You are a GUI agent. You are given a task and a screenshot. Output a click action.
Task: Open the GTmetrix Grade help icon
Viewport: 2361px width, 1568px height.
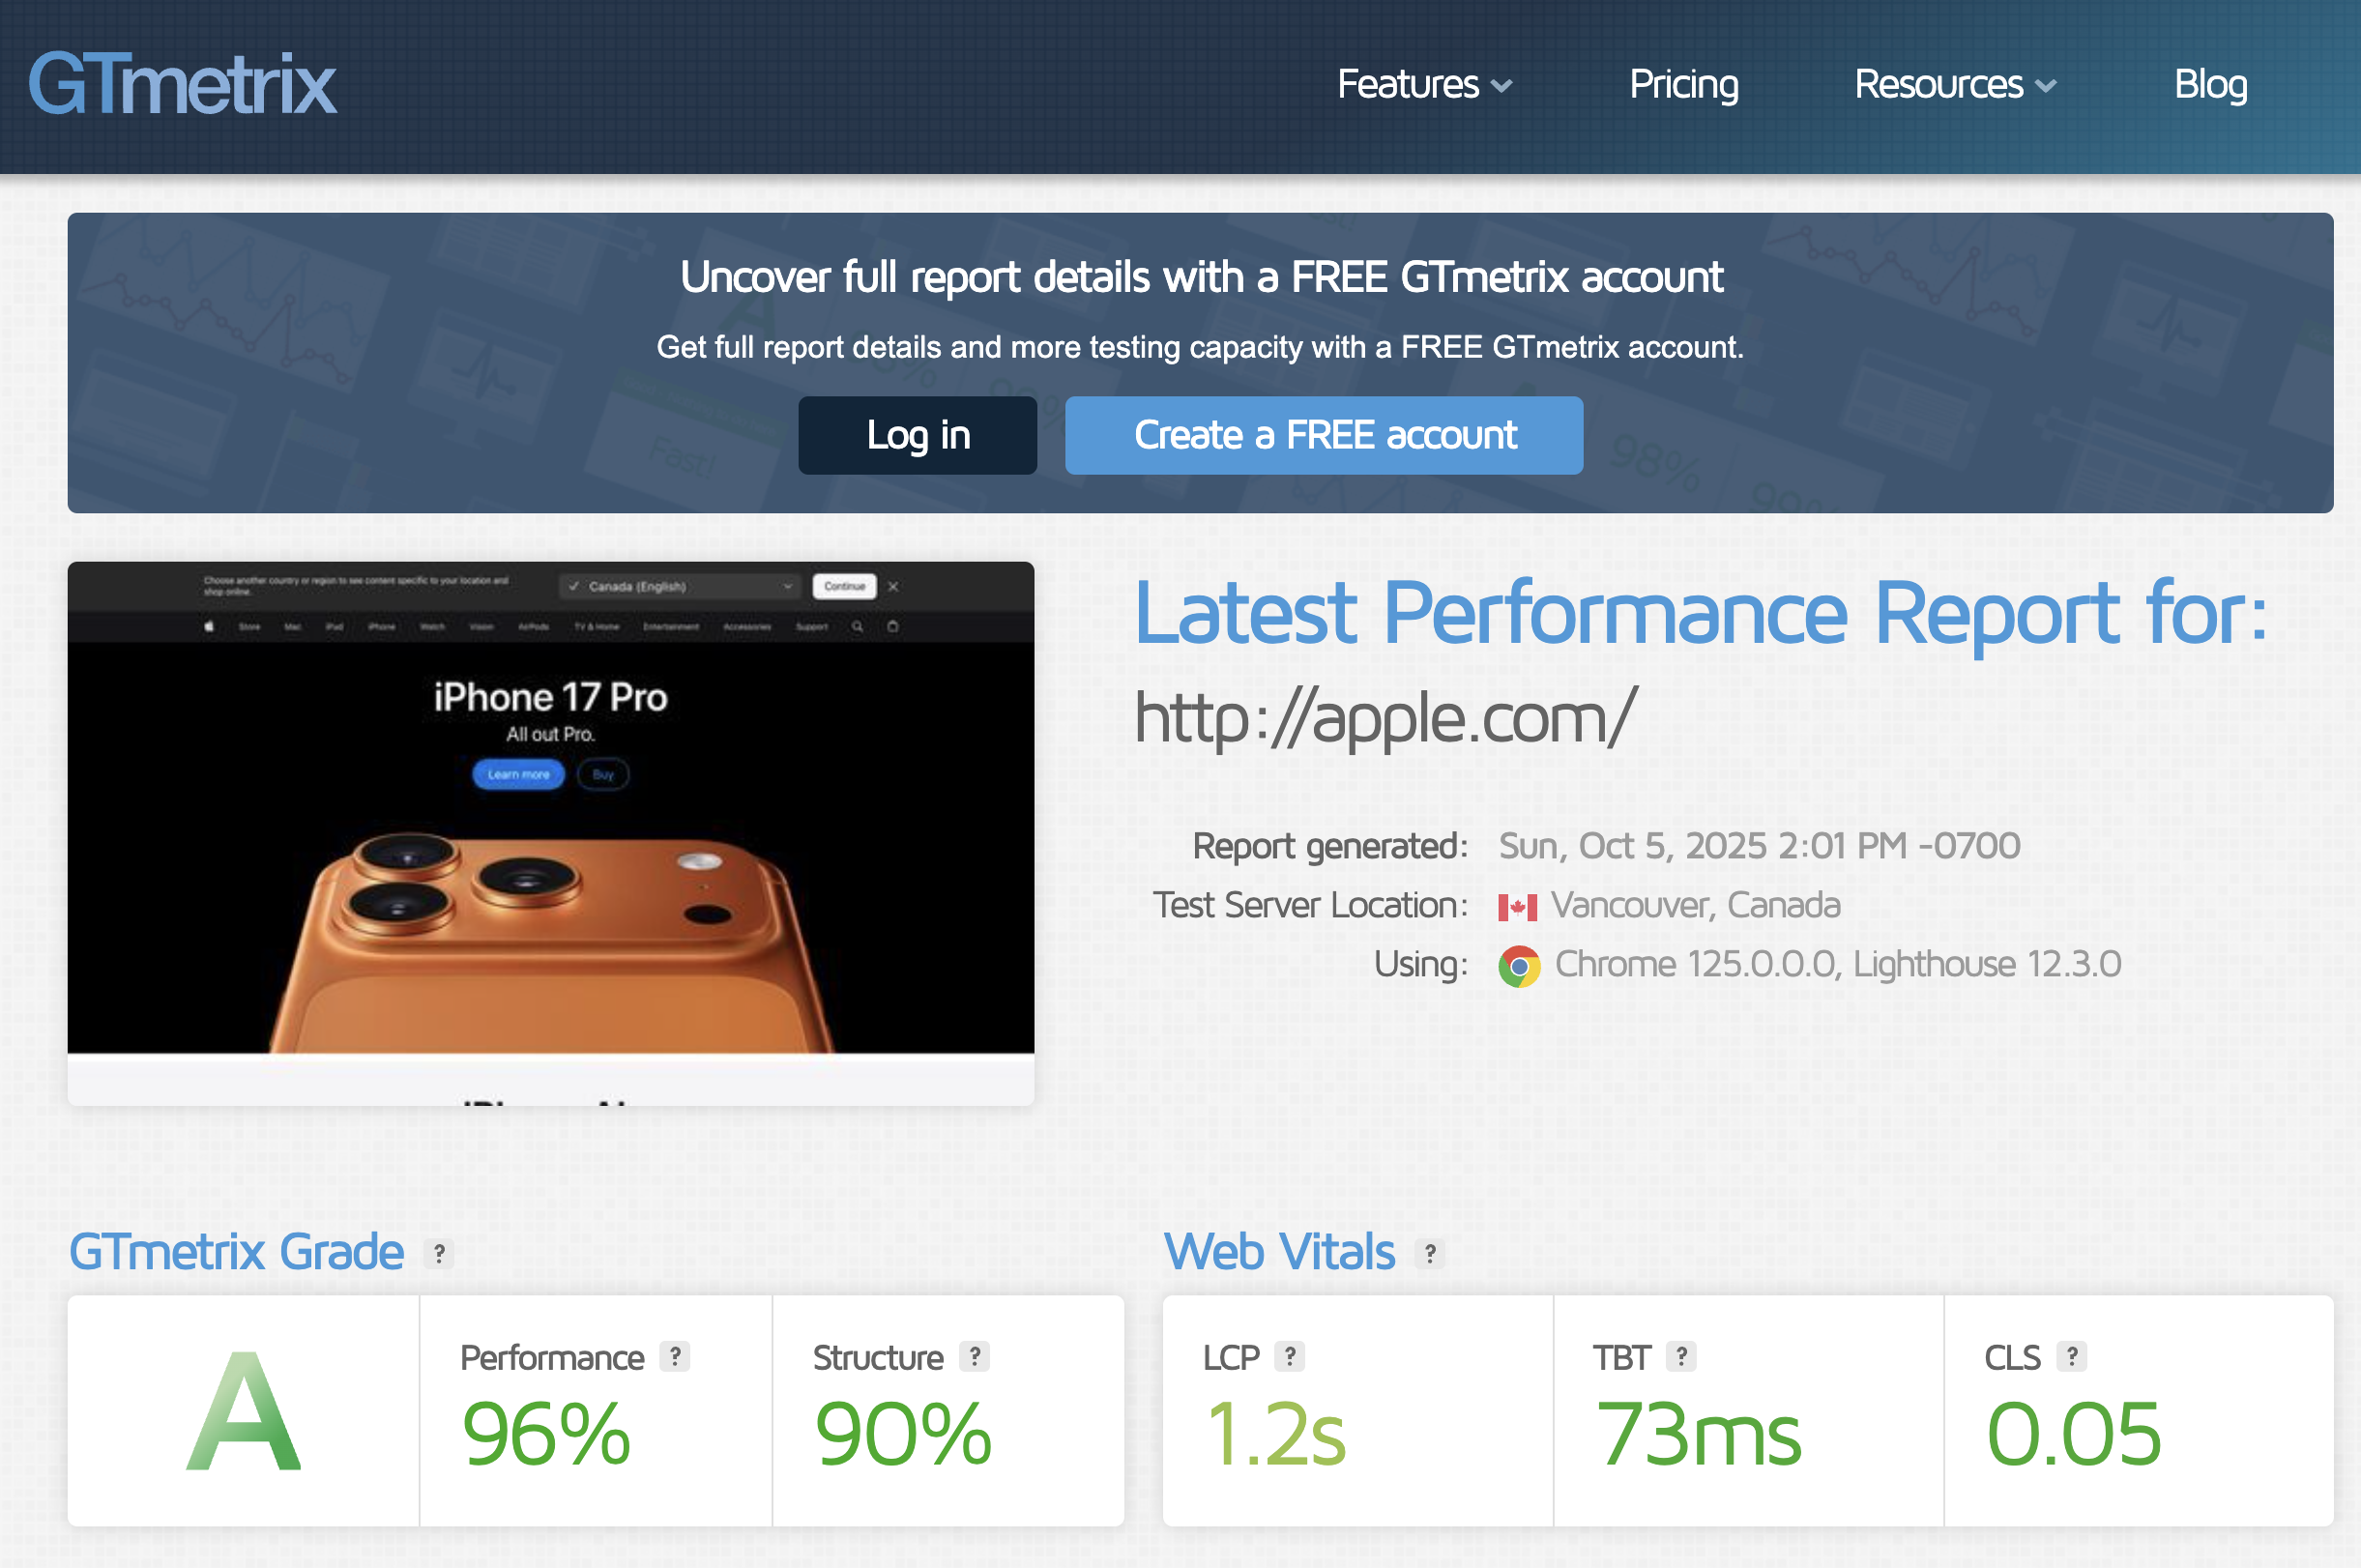[x=438, y=1253]
